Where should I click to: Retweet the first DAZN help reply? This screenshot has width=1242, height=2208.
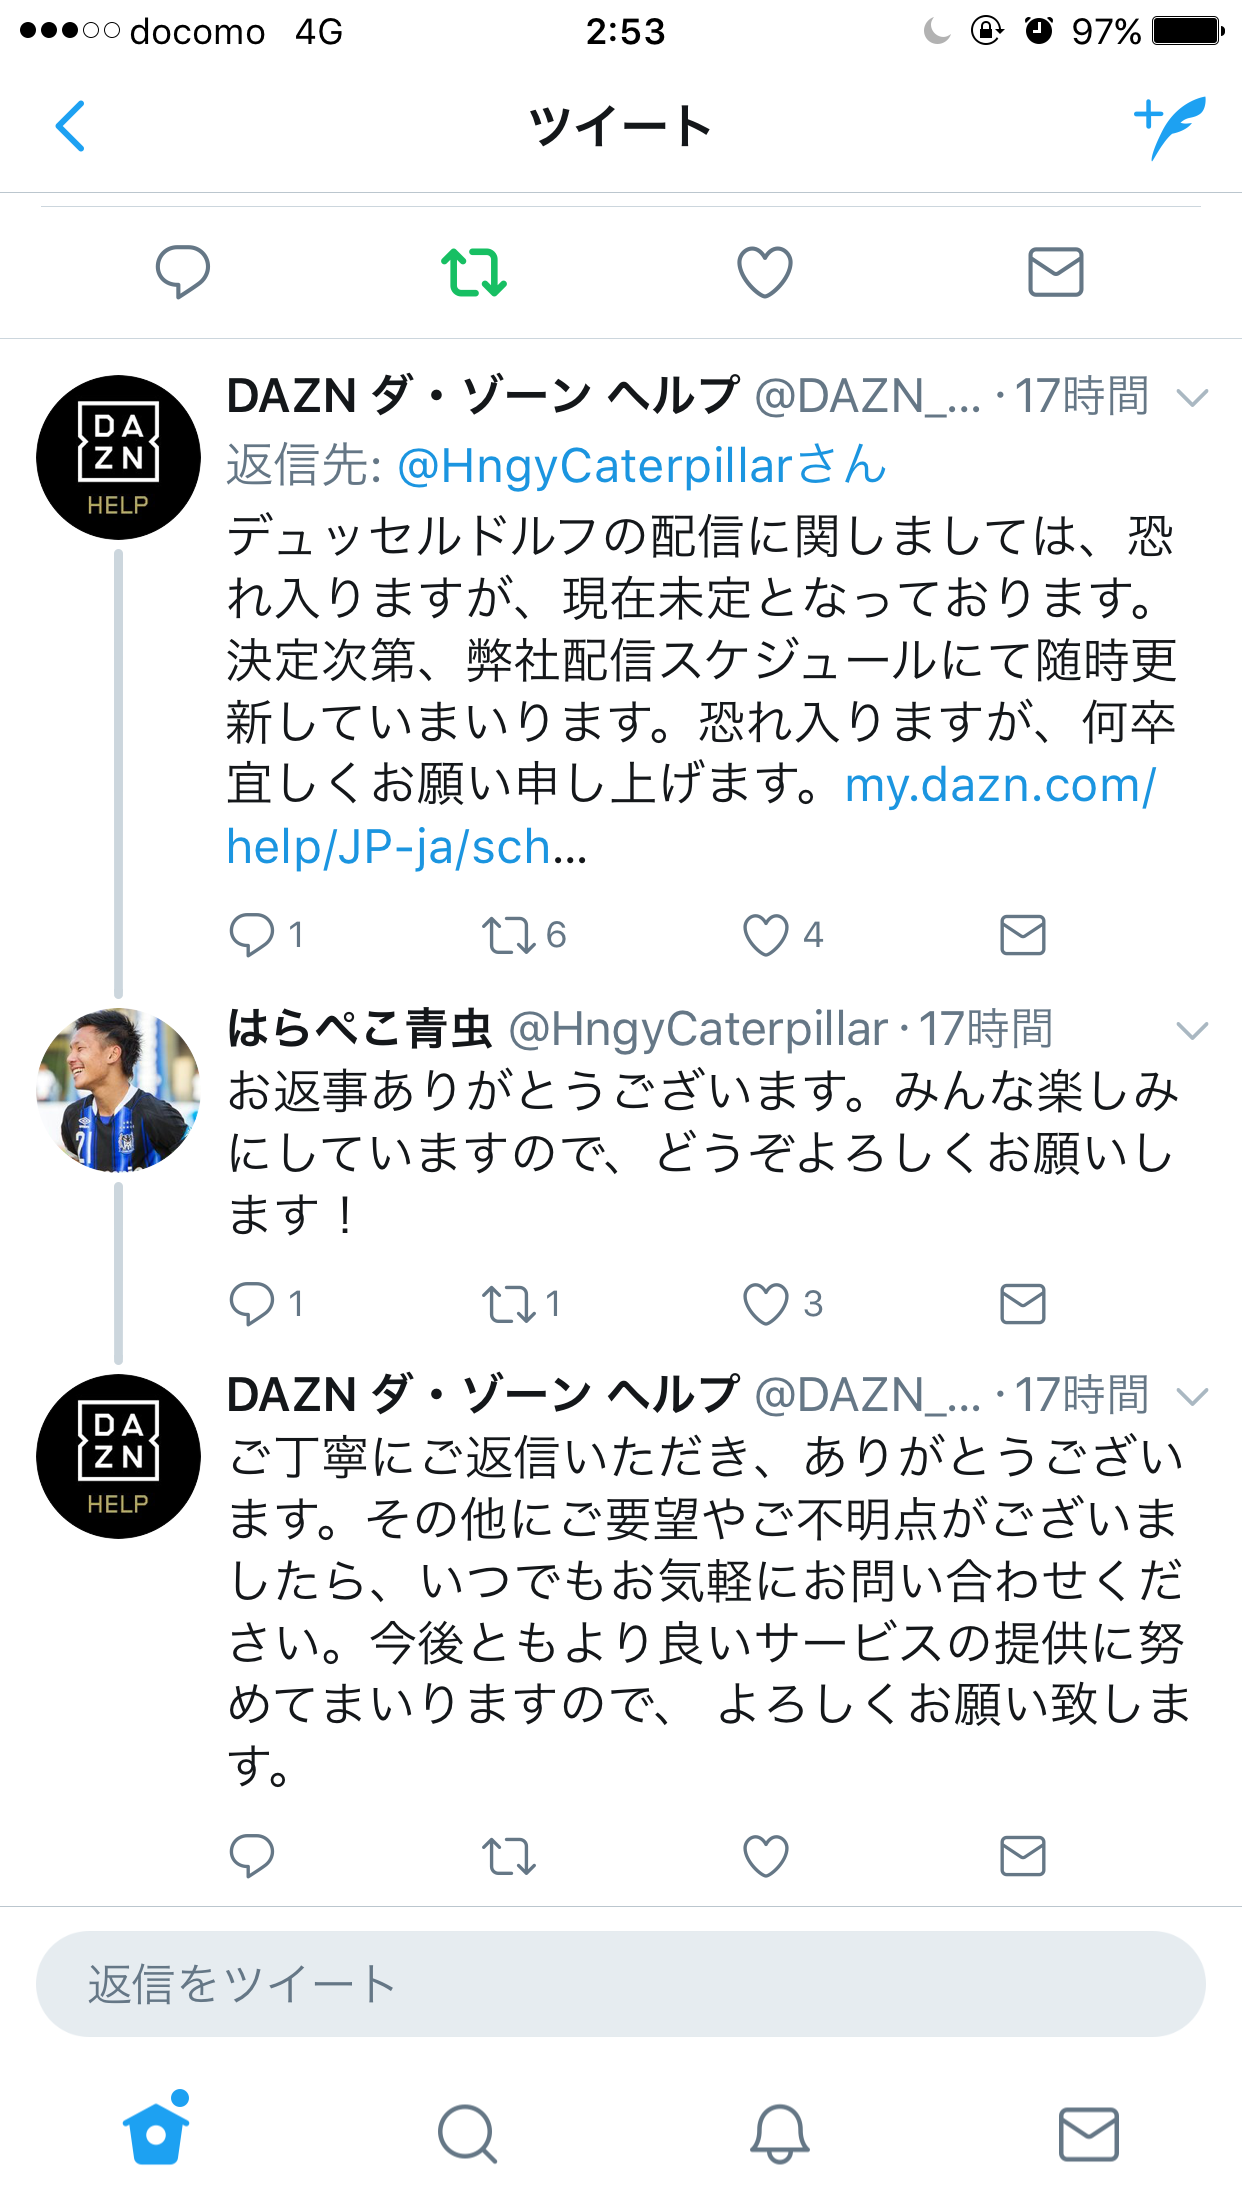point(509,936)
